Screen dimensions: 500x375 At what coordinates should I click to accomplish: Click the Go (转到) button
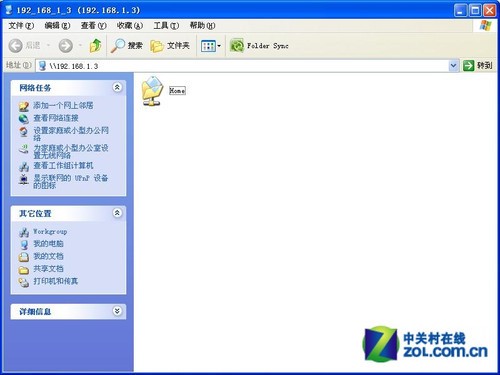477,66
